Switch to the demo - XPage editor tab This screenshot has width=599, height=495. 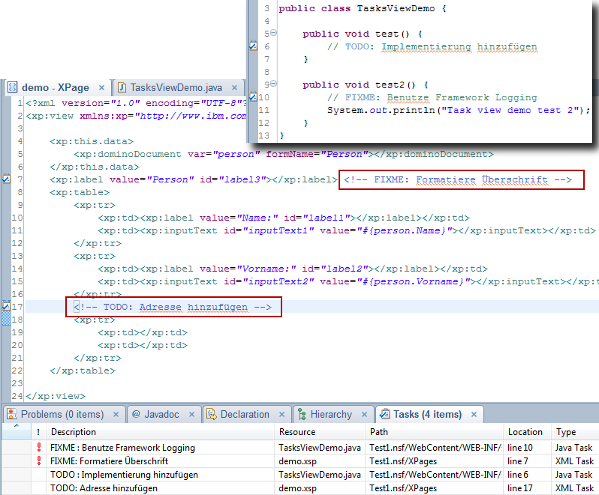coord(55,88)
